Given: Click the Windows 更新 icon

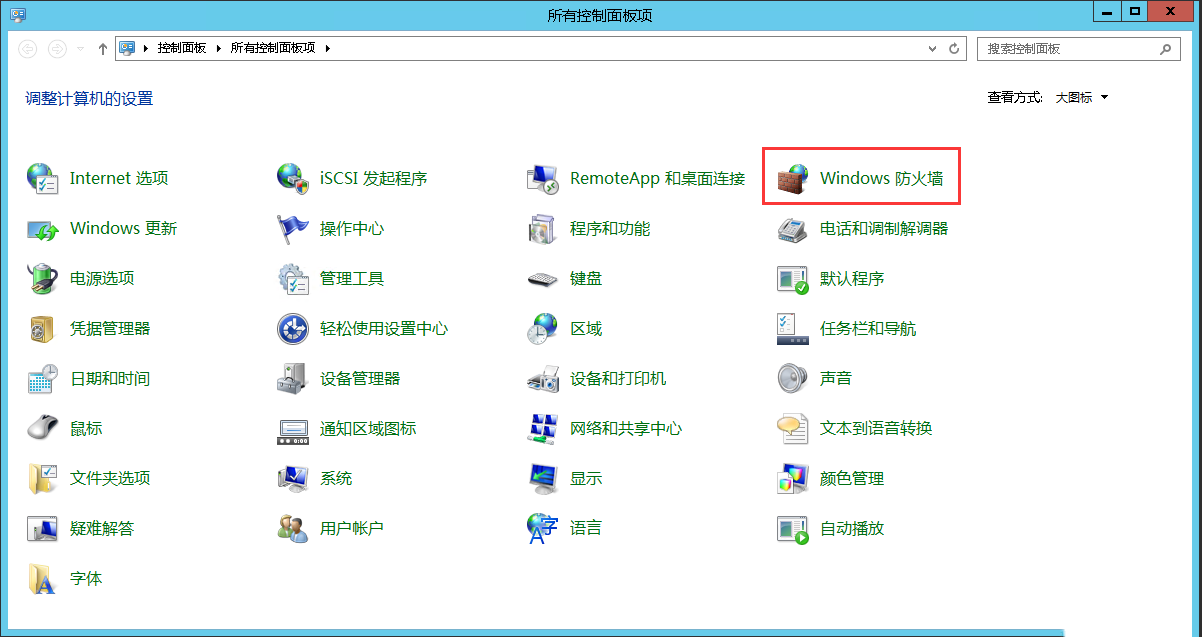Looking at the screenshot, I should click(42, 228).
